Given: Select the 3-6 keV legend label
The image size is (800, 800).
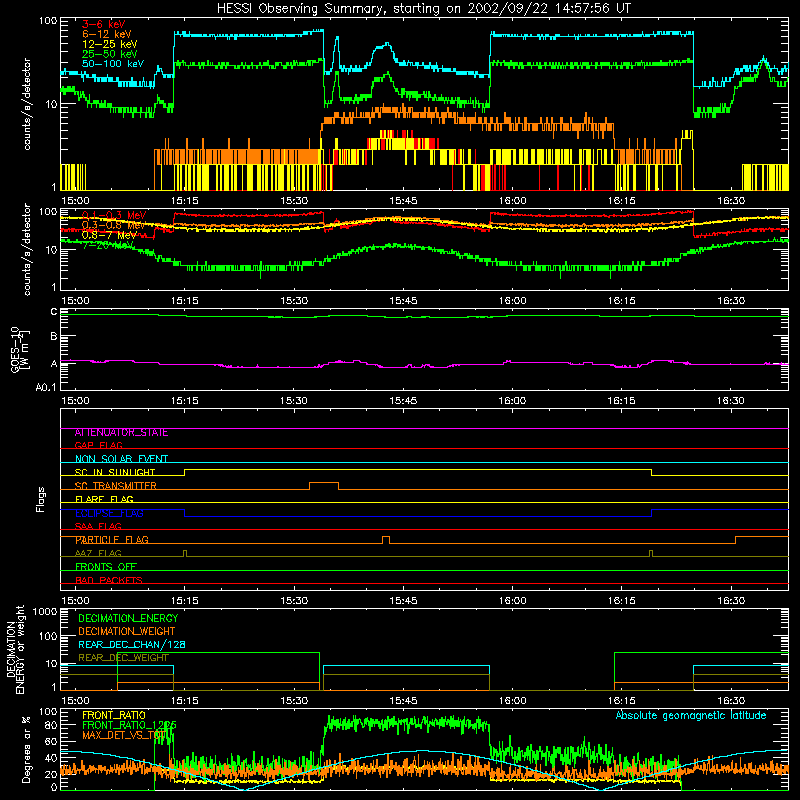Looking at the screenshot, I should point(104,24).
